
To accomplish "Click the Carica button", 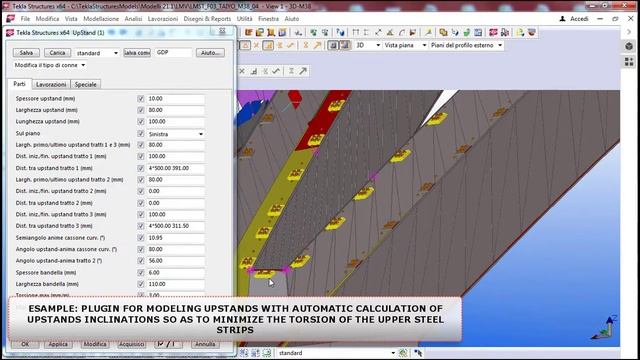I will coord(57,53).
